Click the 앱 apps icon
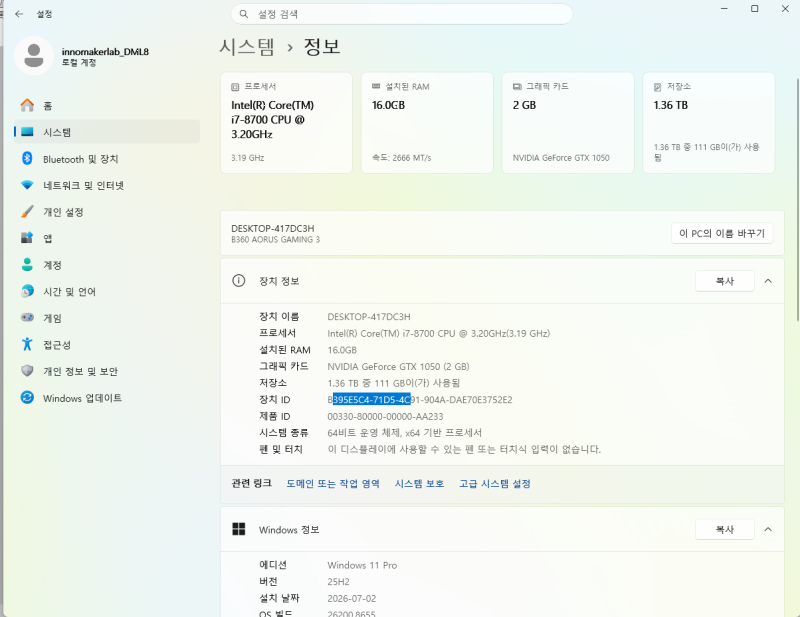 [27, 238]
